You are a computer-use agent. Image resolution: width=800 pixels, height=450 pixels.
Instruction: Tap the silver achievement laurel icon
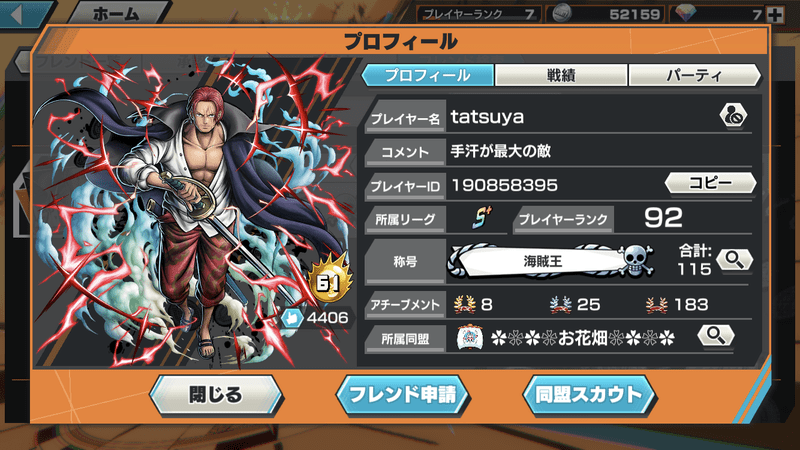tap(560, 305)
